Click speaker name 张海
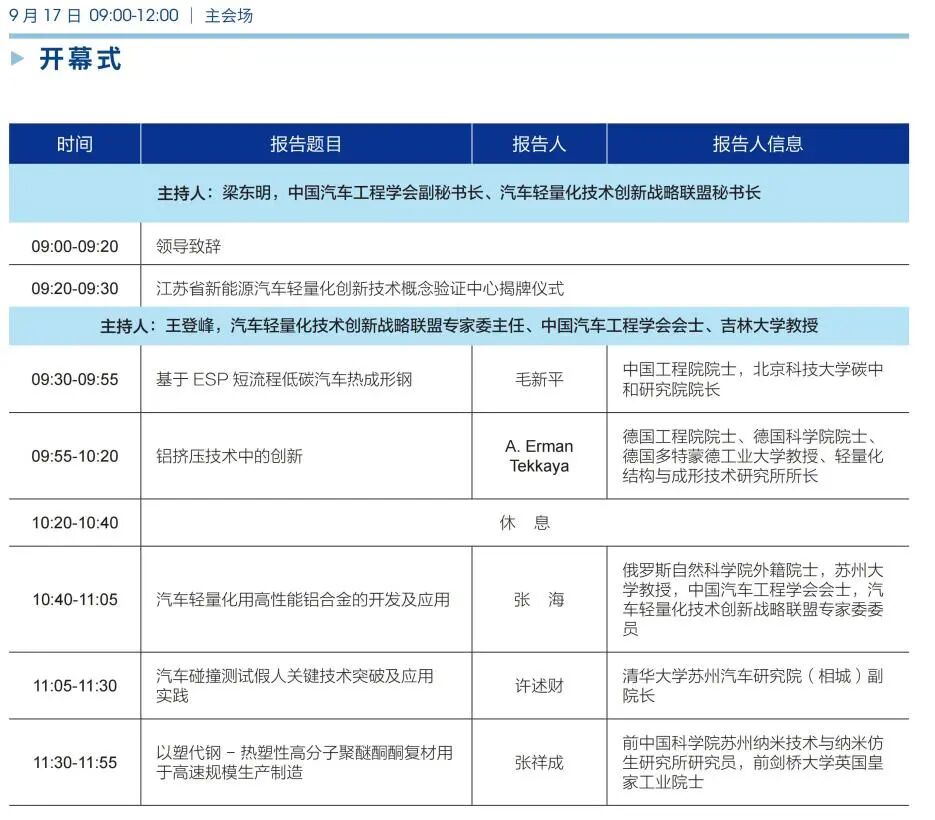 (x=539, y=599)
